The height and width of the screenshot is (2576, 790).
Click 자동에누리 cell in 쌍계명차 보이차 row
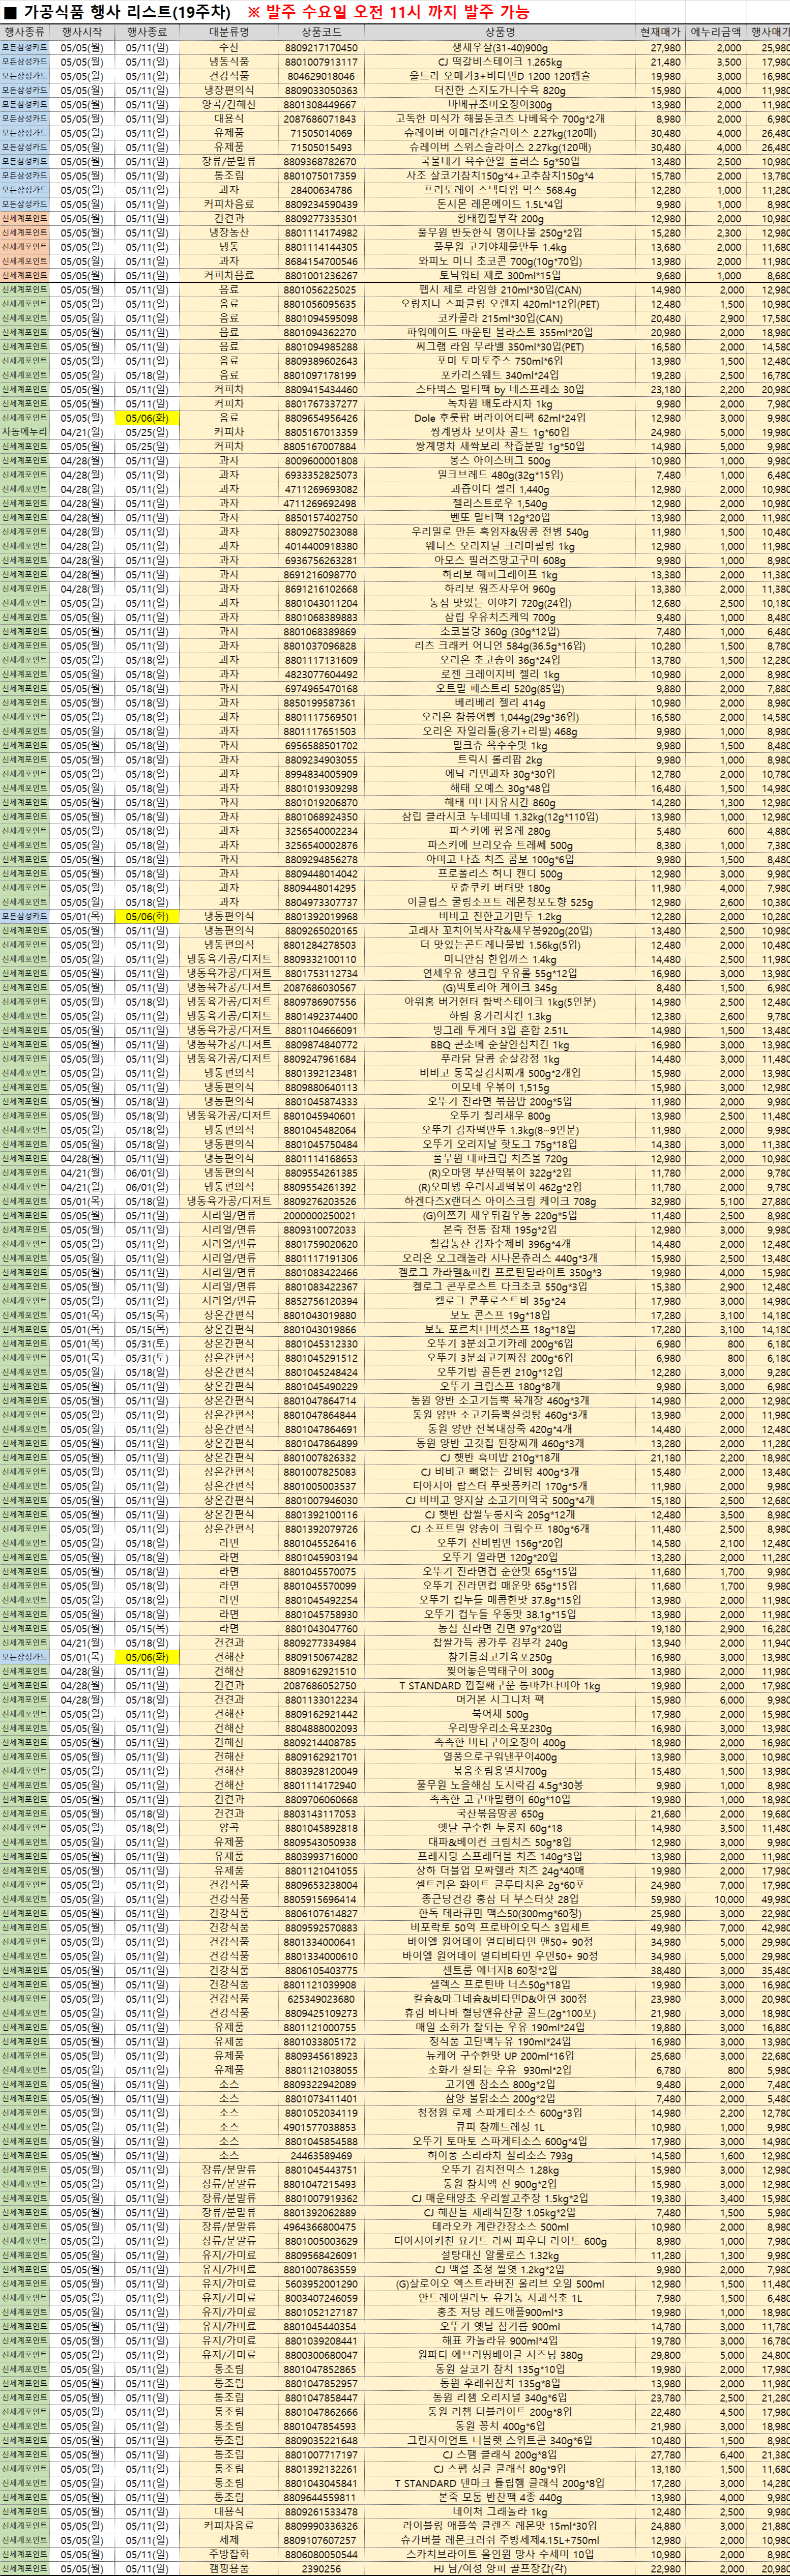click(24, 432)
